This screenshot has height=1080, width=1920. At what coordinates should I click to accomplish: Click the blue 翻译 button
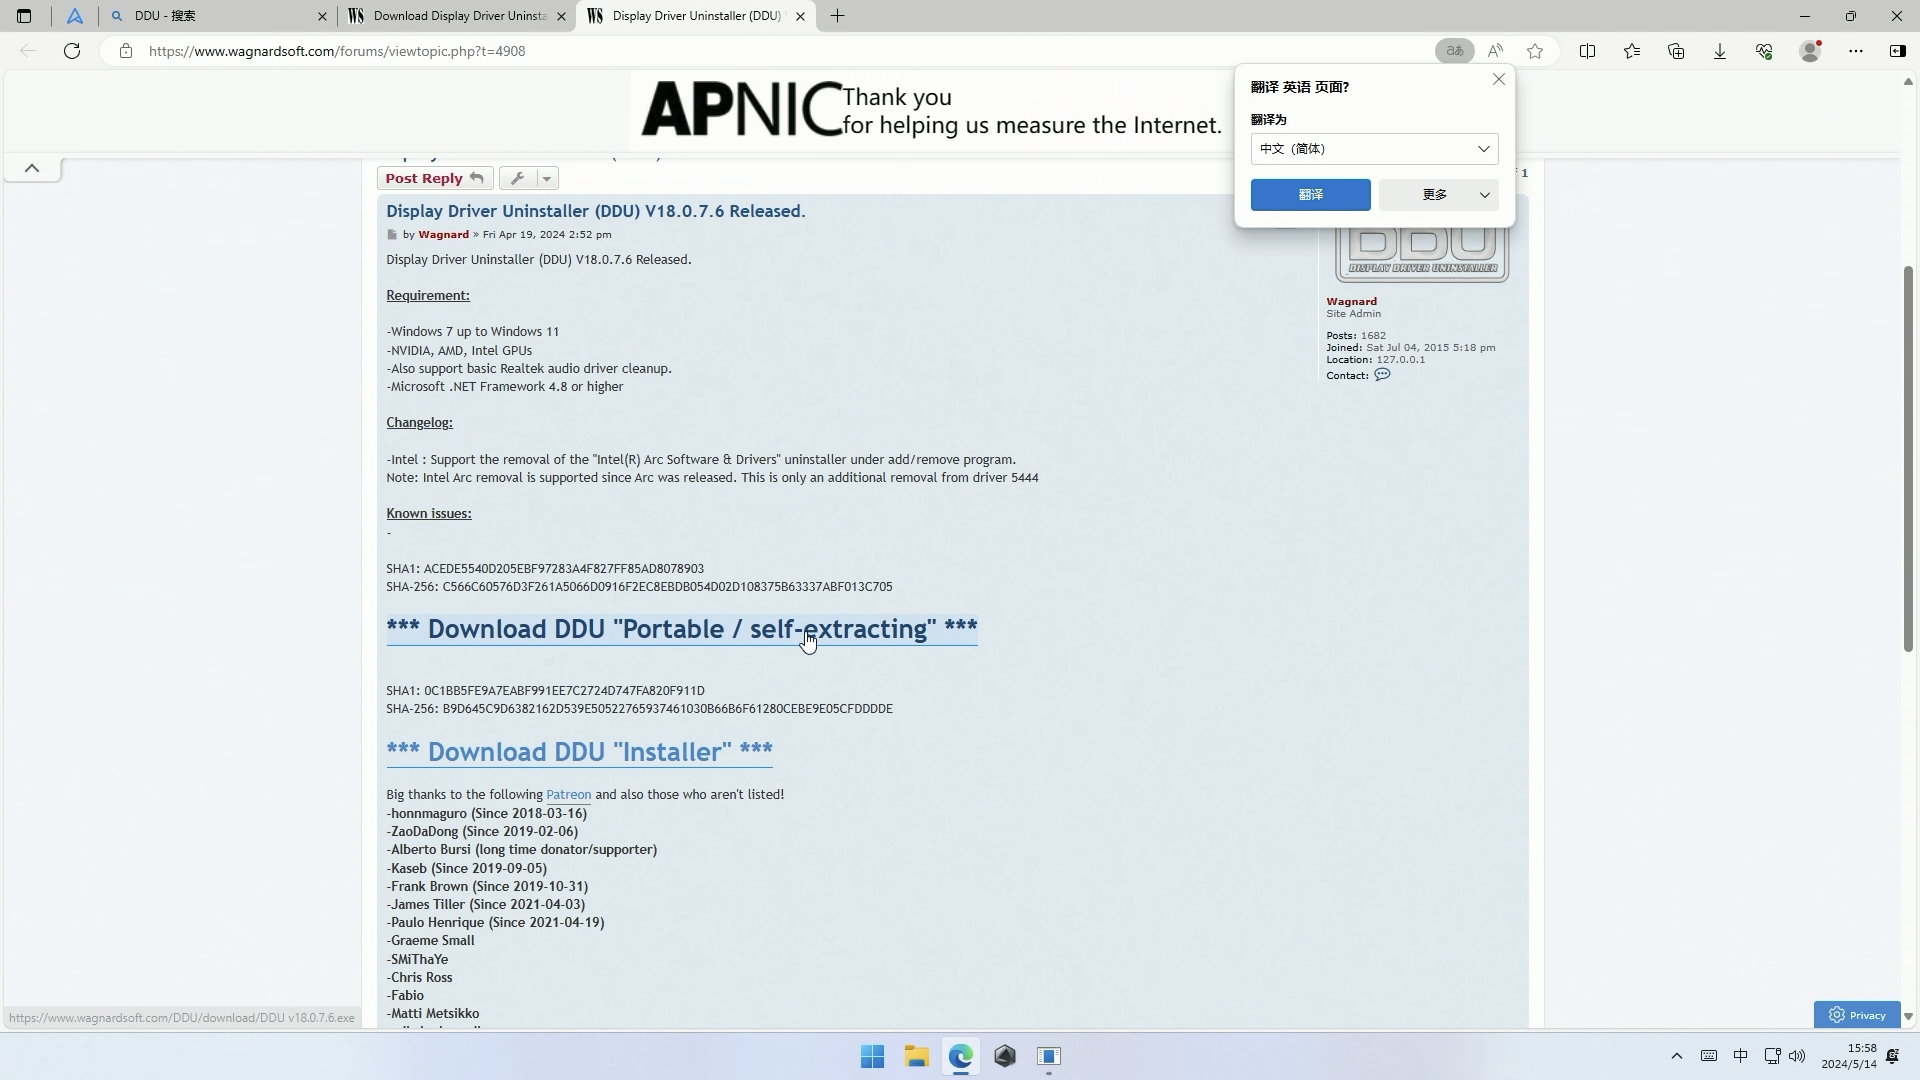1310,195
